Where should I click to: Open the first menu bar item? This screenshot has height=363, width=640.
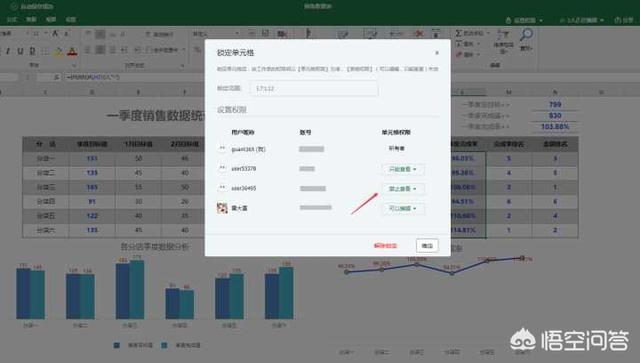[x=12, y=20]
